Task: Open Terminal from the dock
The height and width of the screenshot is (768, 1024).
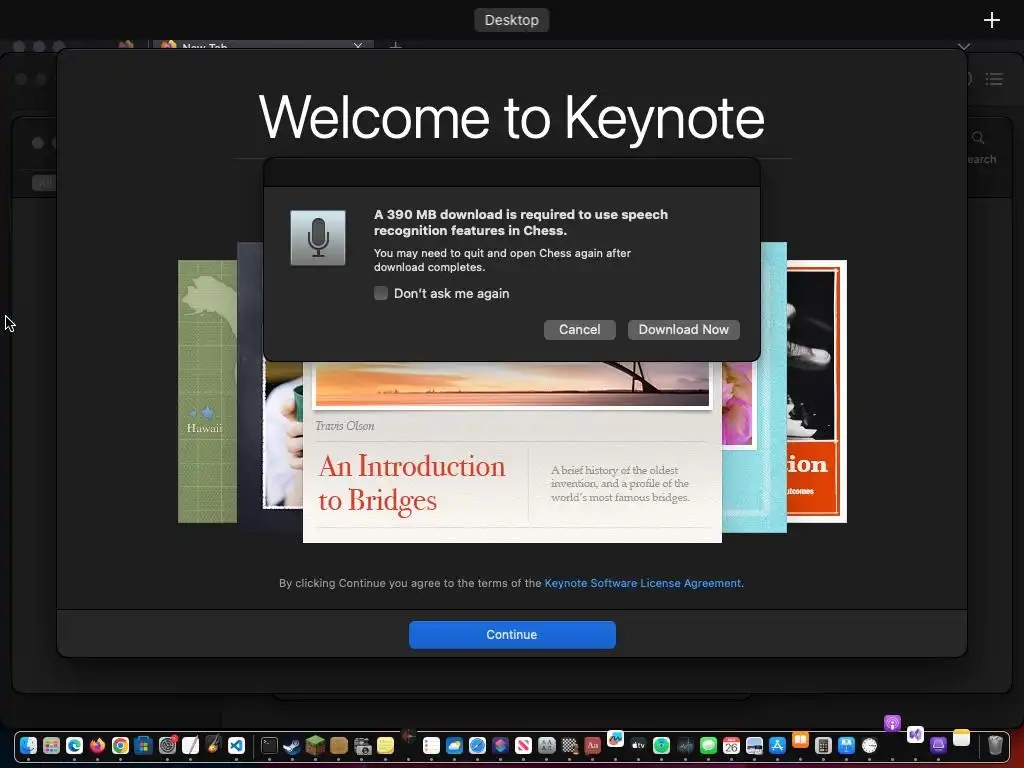Action: 269,745
